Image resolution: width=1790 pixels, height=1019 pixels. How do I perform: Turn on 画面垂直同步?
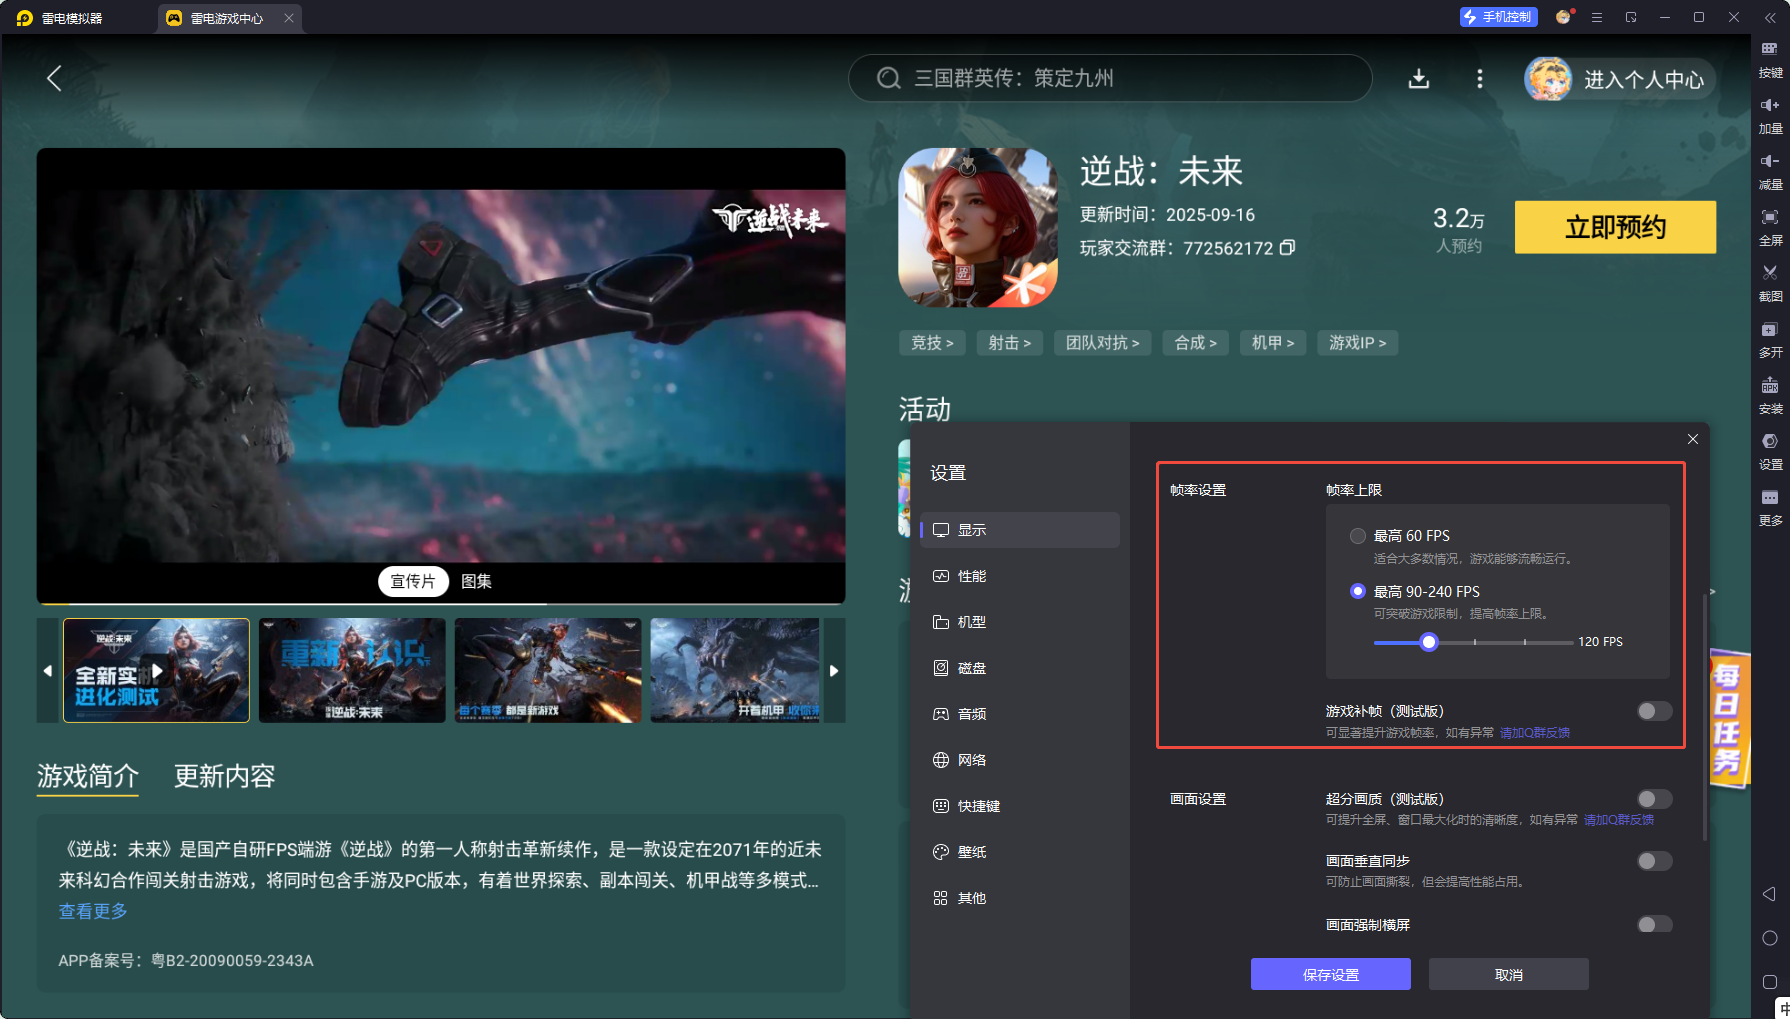click(x=1654, y=861)
